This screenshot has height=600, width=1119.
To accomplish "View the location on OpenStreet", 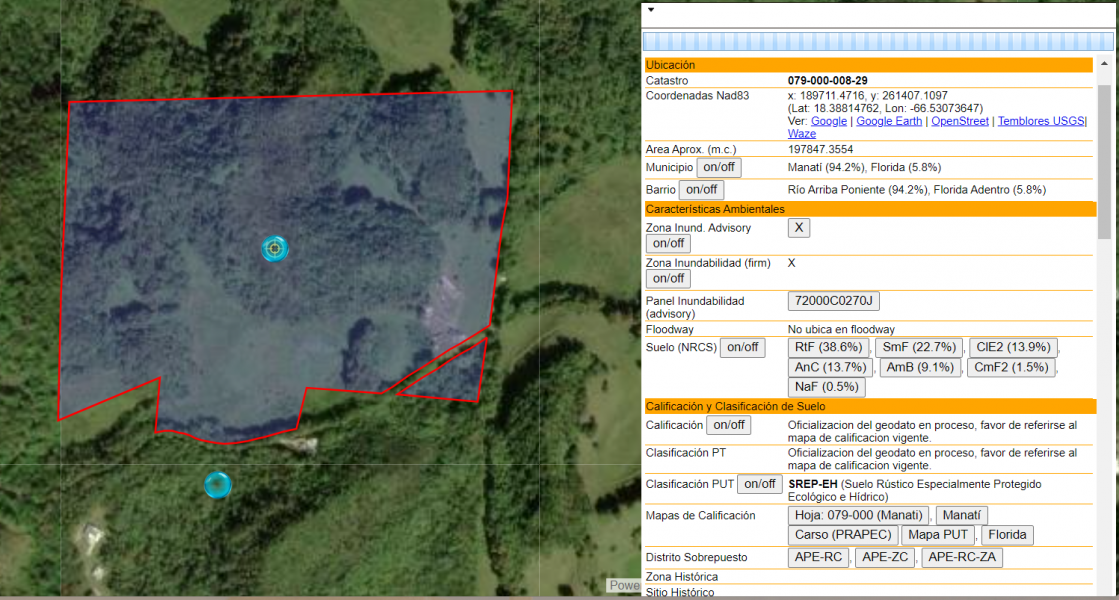I will (959, 120).
